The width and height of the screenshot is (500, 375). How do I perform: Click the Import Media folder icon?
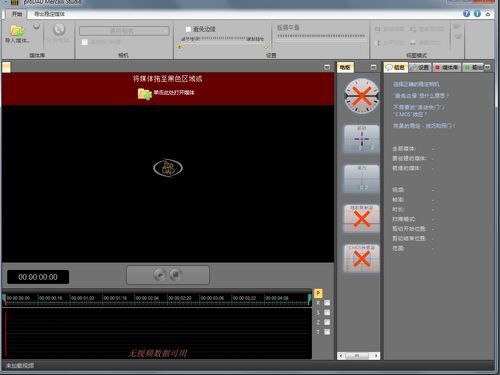click(17, 30)
